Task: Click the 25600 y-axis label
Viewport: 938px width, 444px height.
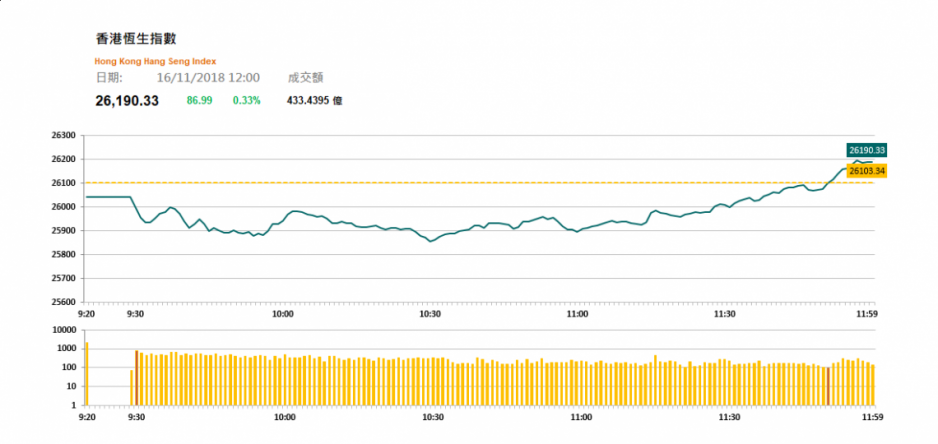Action: click(65, 302)
